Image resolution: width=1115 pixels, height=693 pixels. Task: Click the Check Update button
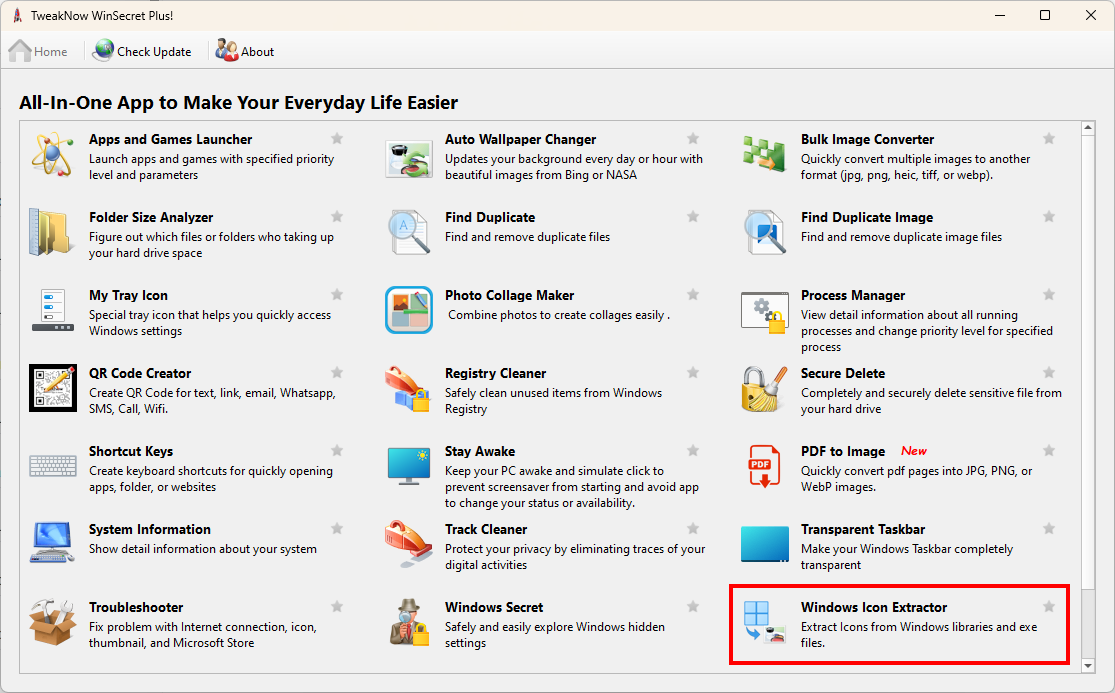tap(142, 50)
